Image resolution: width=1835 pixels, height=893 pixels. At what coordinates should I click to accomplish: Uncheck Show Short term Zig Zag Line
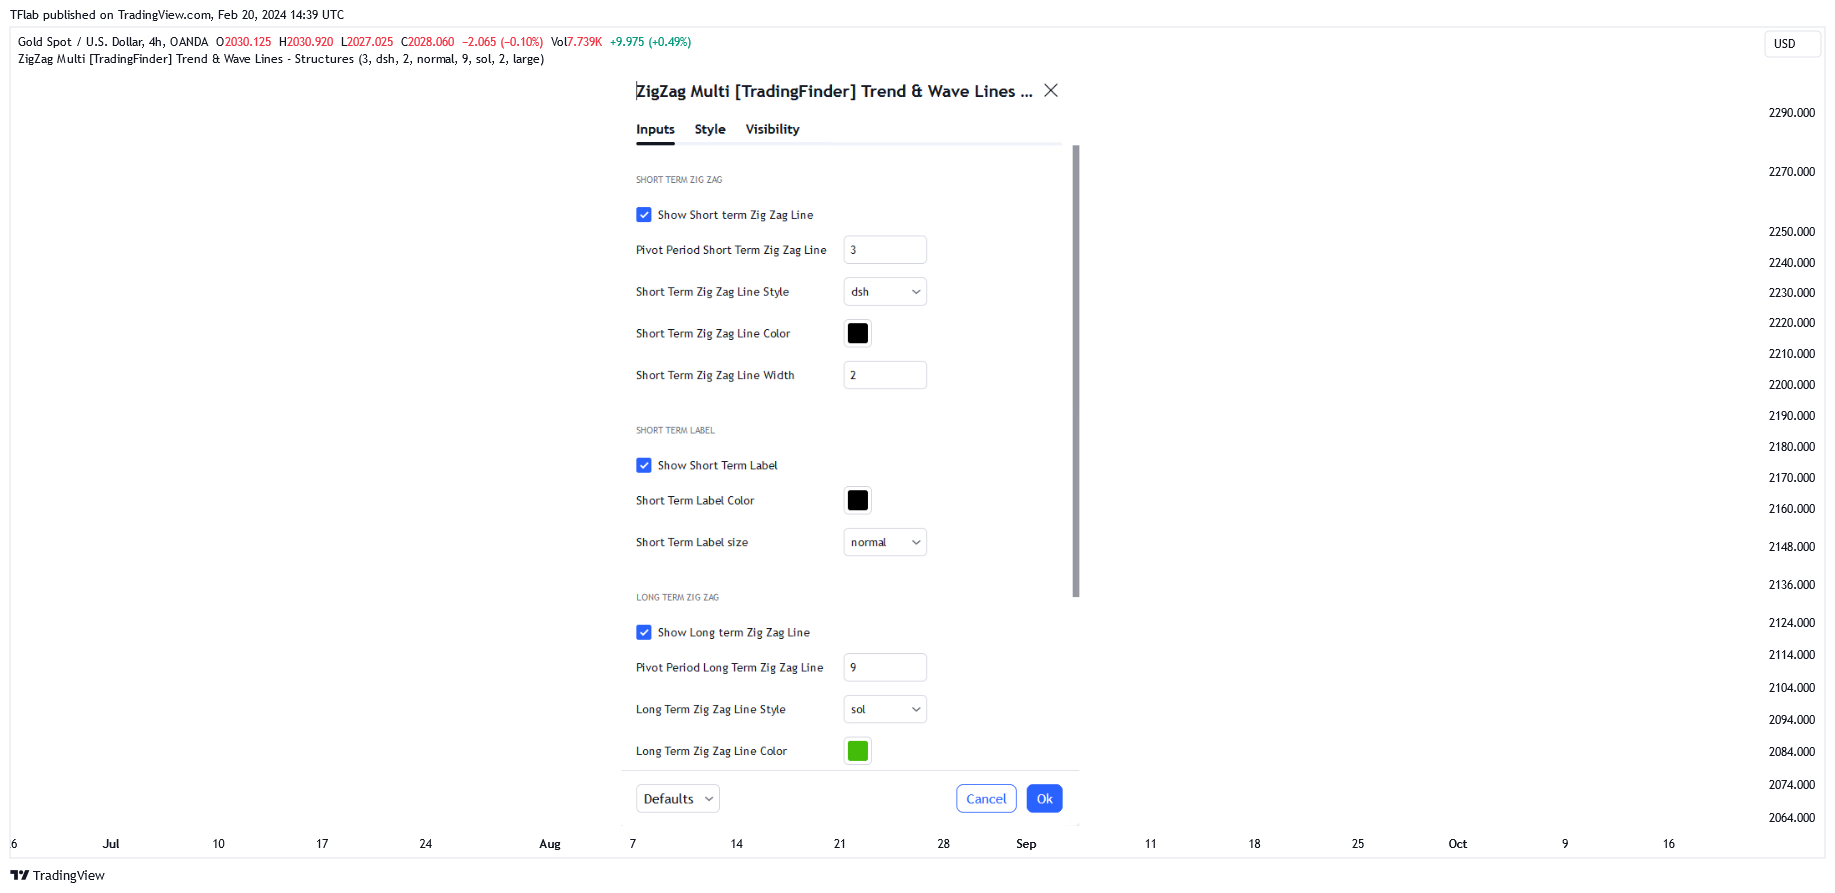click(644, 215)
